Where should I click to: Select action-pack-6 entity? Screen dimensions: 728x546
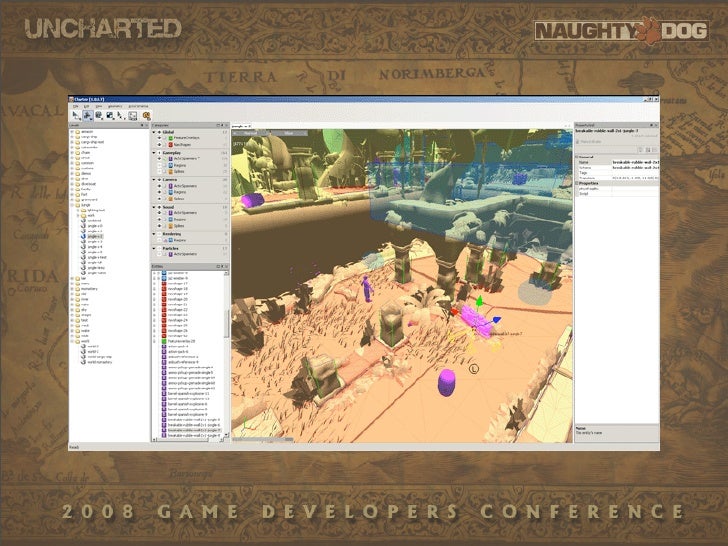tap(178, 351)
